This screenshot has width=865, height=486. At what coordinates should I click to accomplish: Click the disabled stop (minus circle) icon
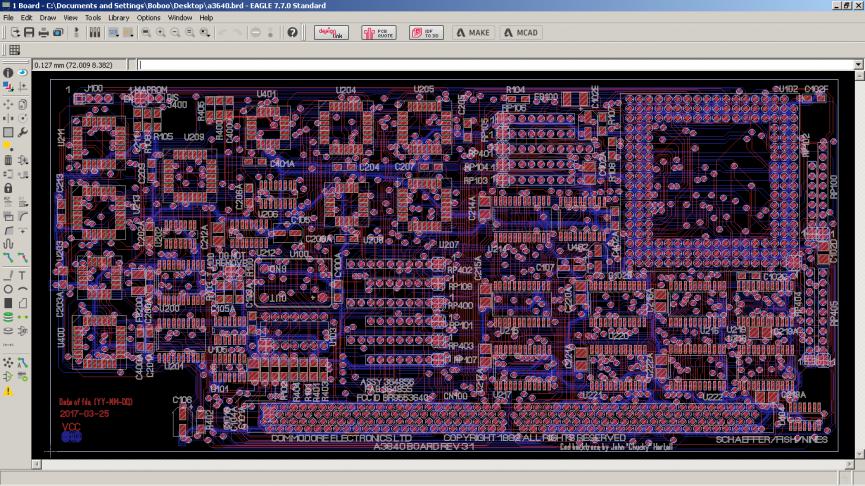[x=255, y=33]
